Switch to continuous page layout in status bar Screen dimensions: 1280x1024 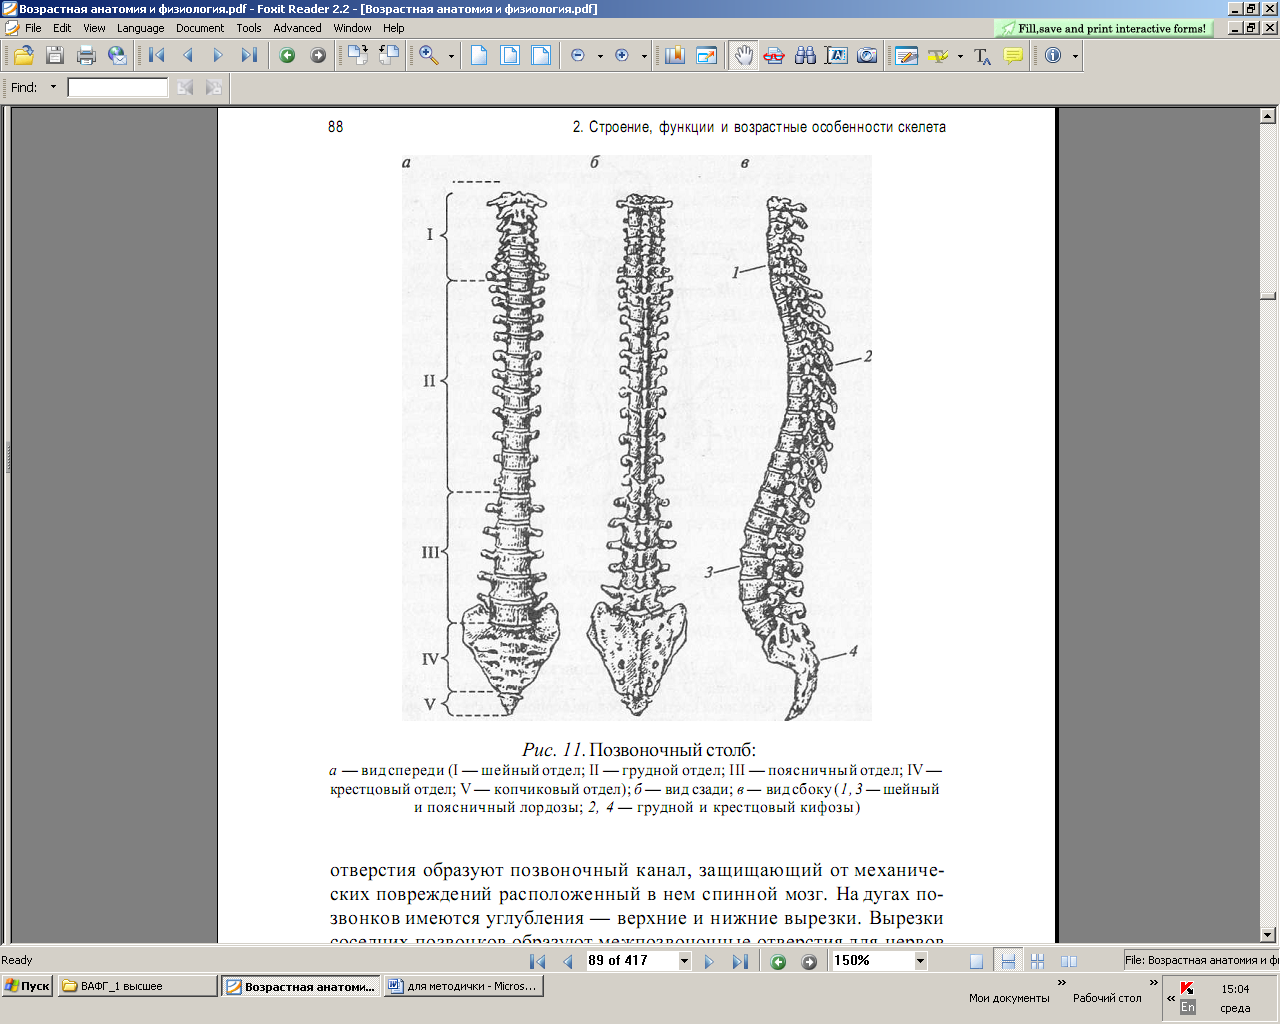1008,961
